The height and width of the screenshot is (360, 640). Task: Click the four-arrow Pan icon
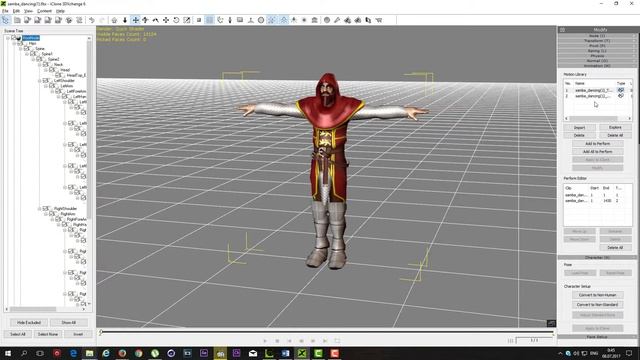click(x=166, y=20)
